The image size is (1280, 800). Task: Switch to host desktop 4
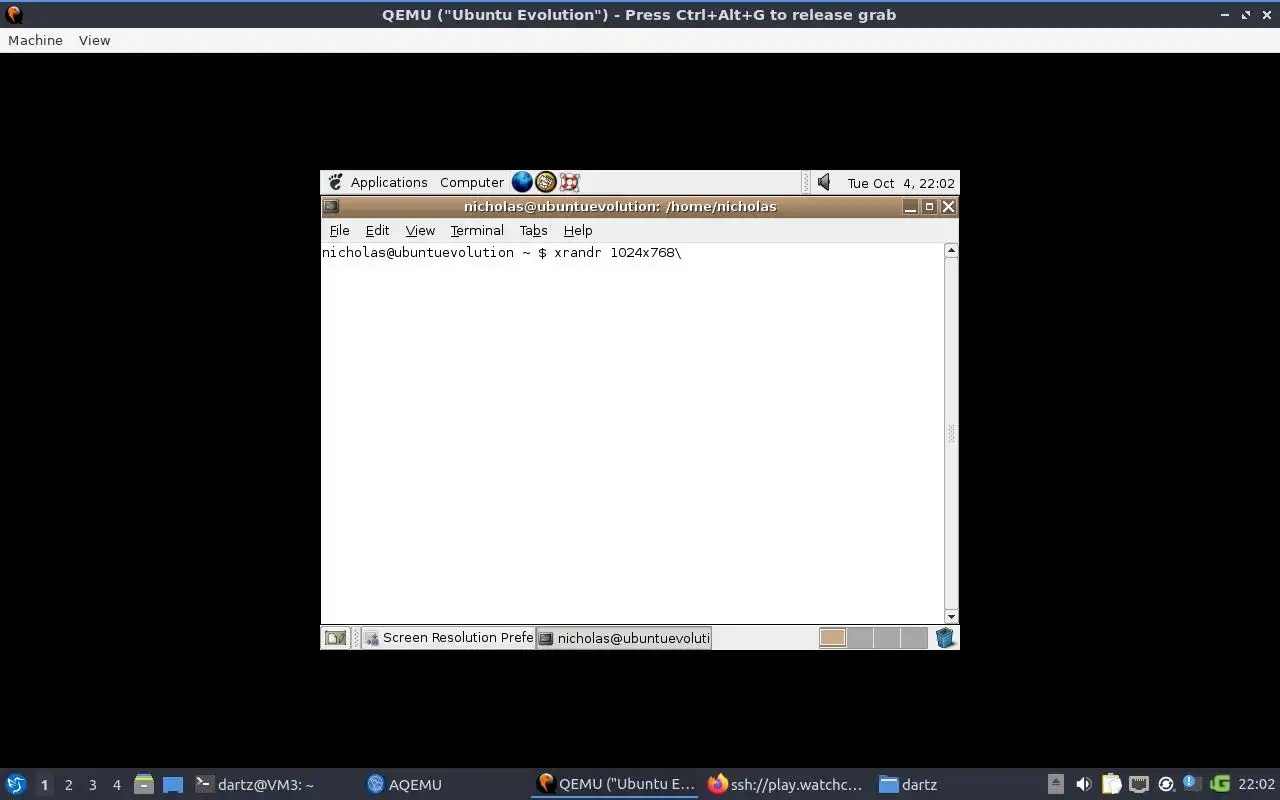pyautogui.click(x=116, y=785)
